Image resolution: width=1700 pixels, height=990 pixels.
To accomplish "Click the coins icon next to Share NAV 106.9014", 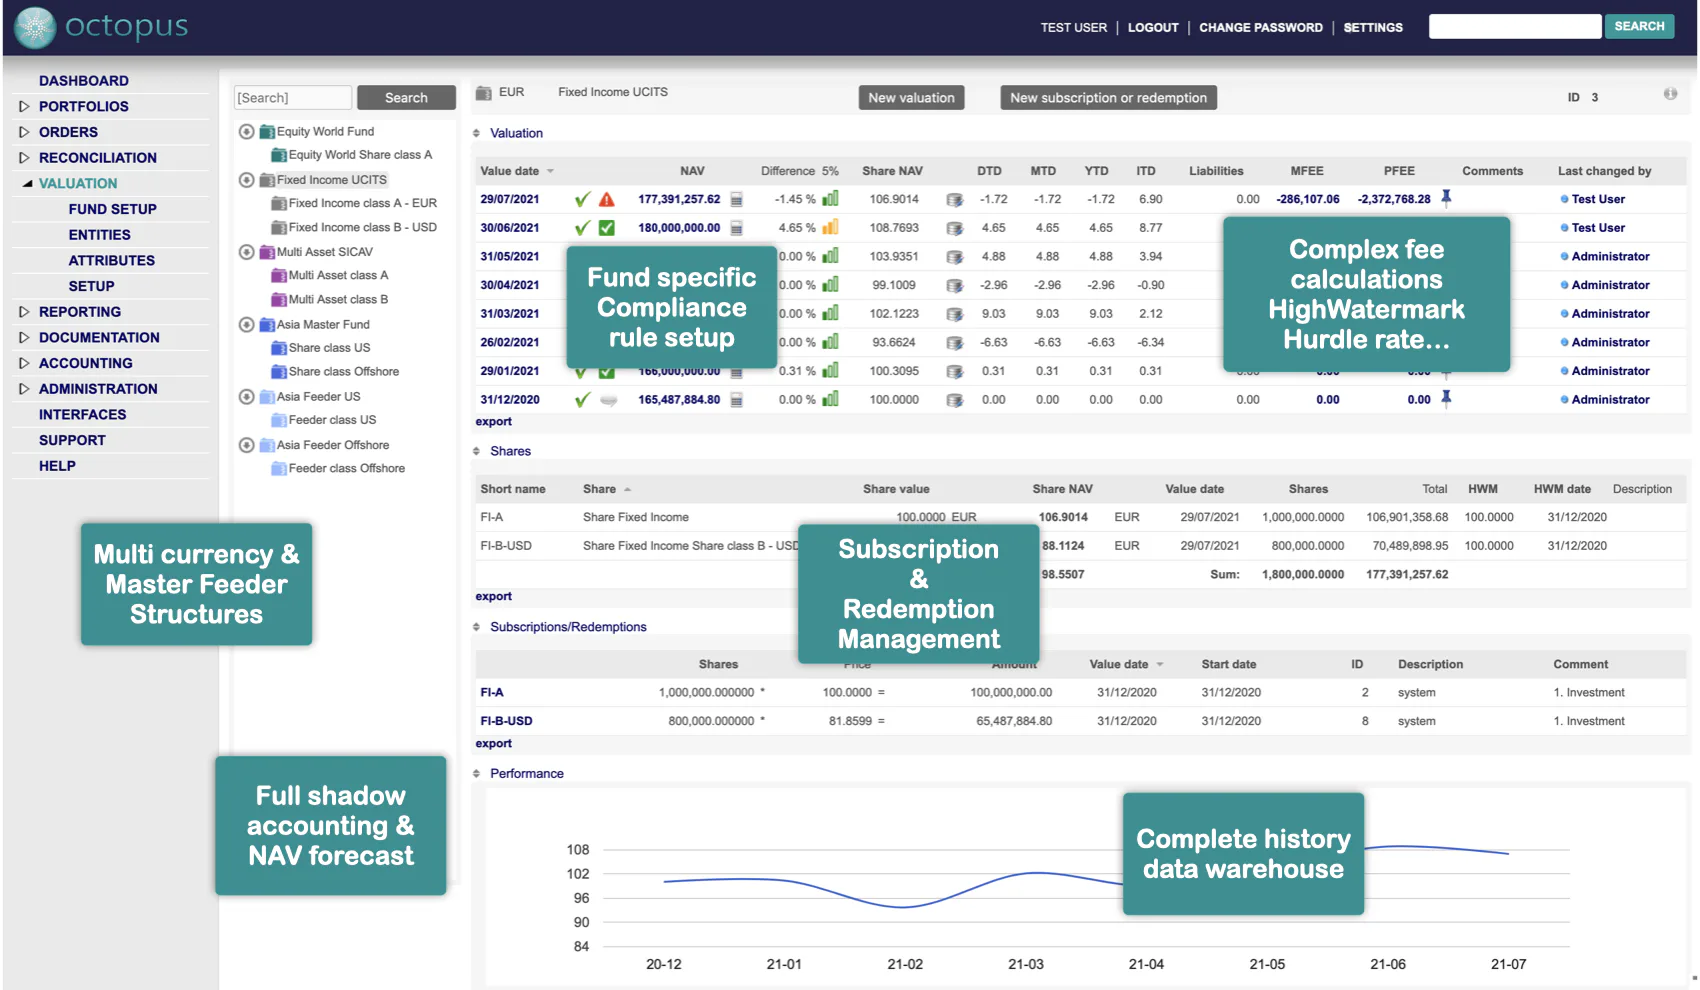I will (955, 199).
